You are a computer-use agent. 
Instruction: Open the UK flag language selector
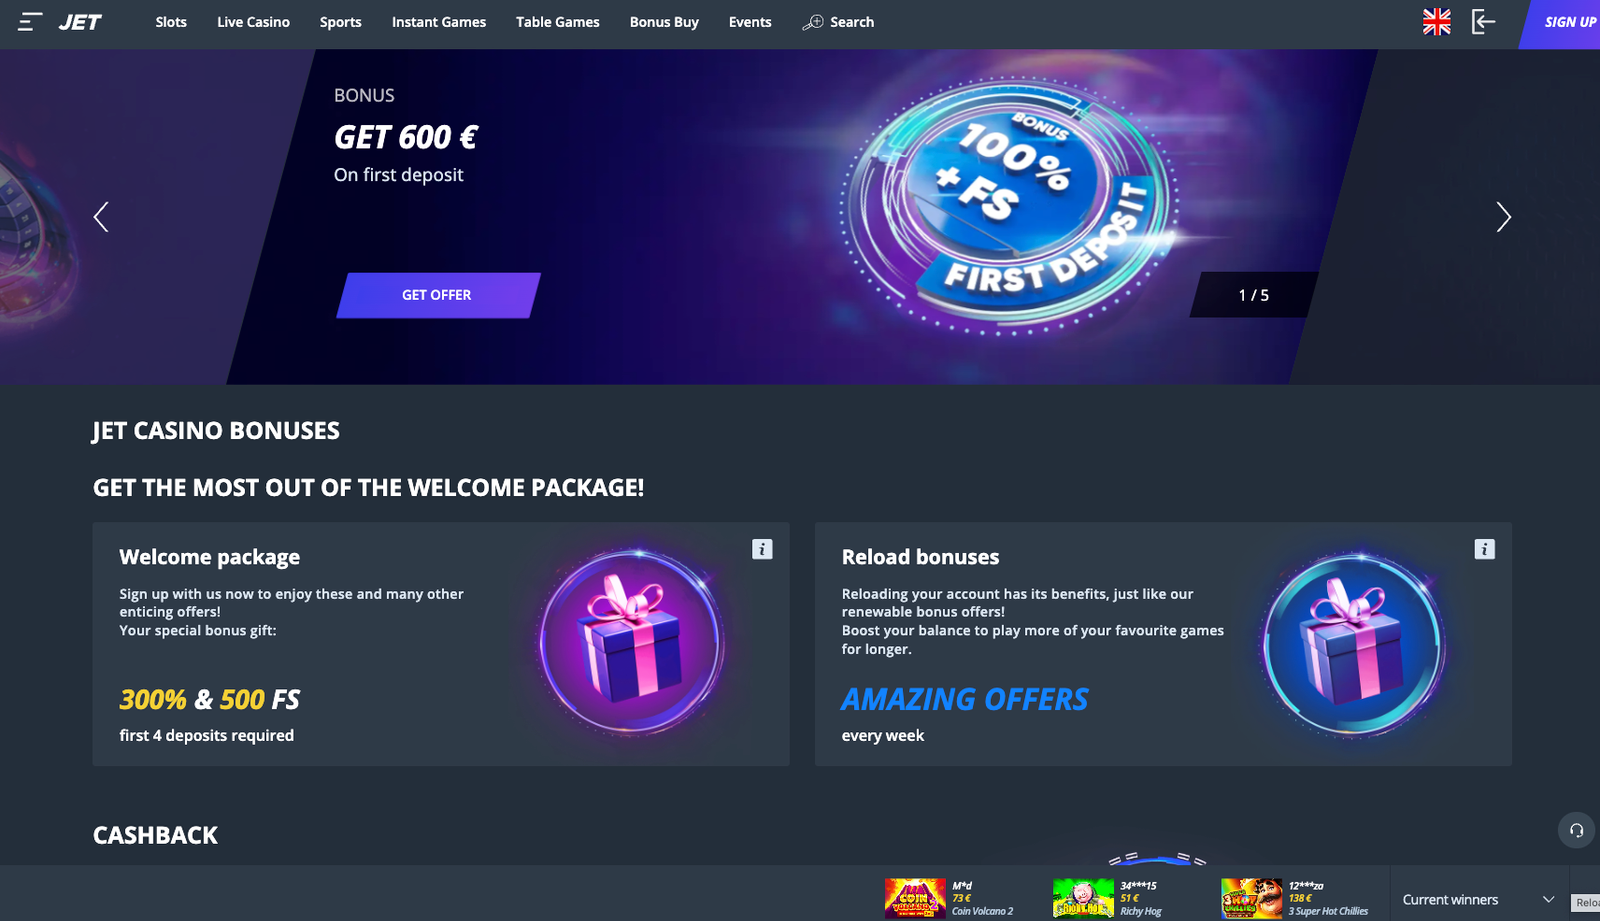click(x=1437, y=22)
